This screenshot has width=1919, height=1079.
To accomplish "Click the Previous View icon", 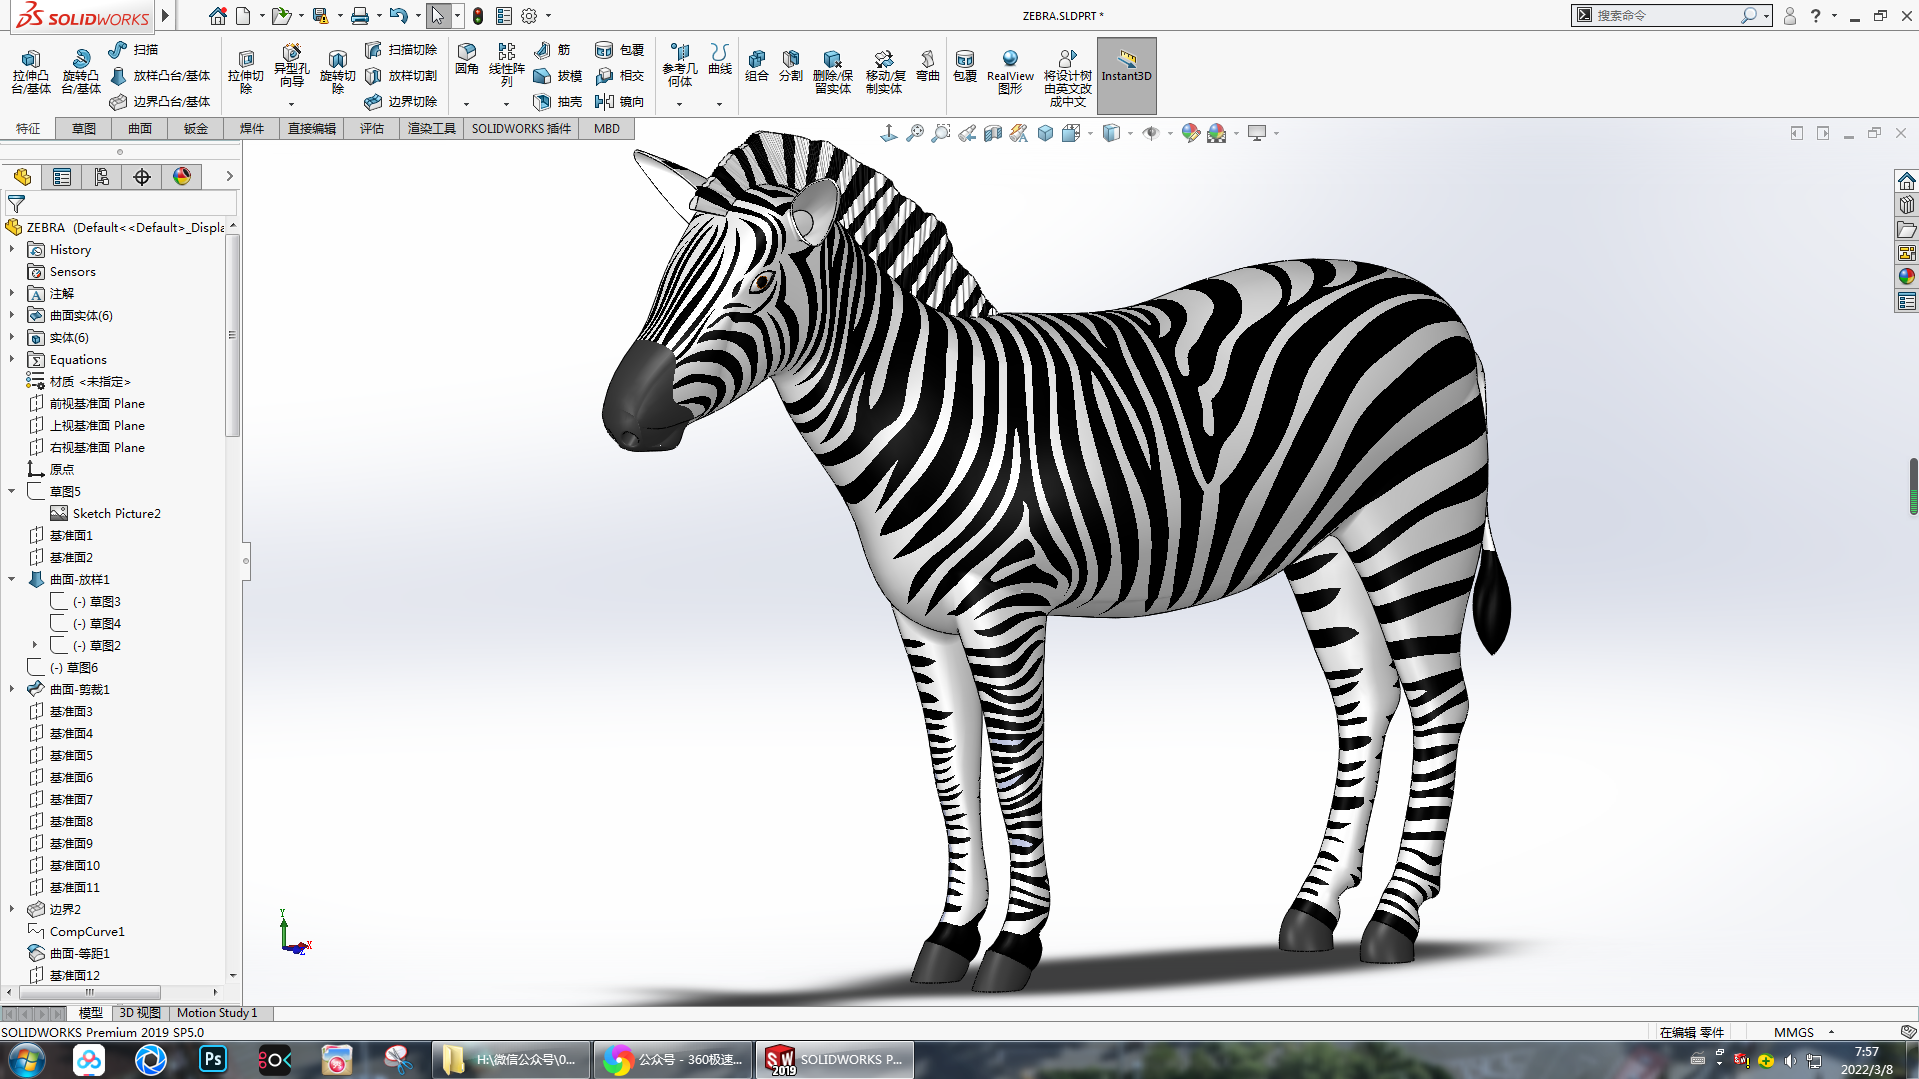I will 967,133.
